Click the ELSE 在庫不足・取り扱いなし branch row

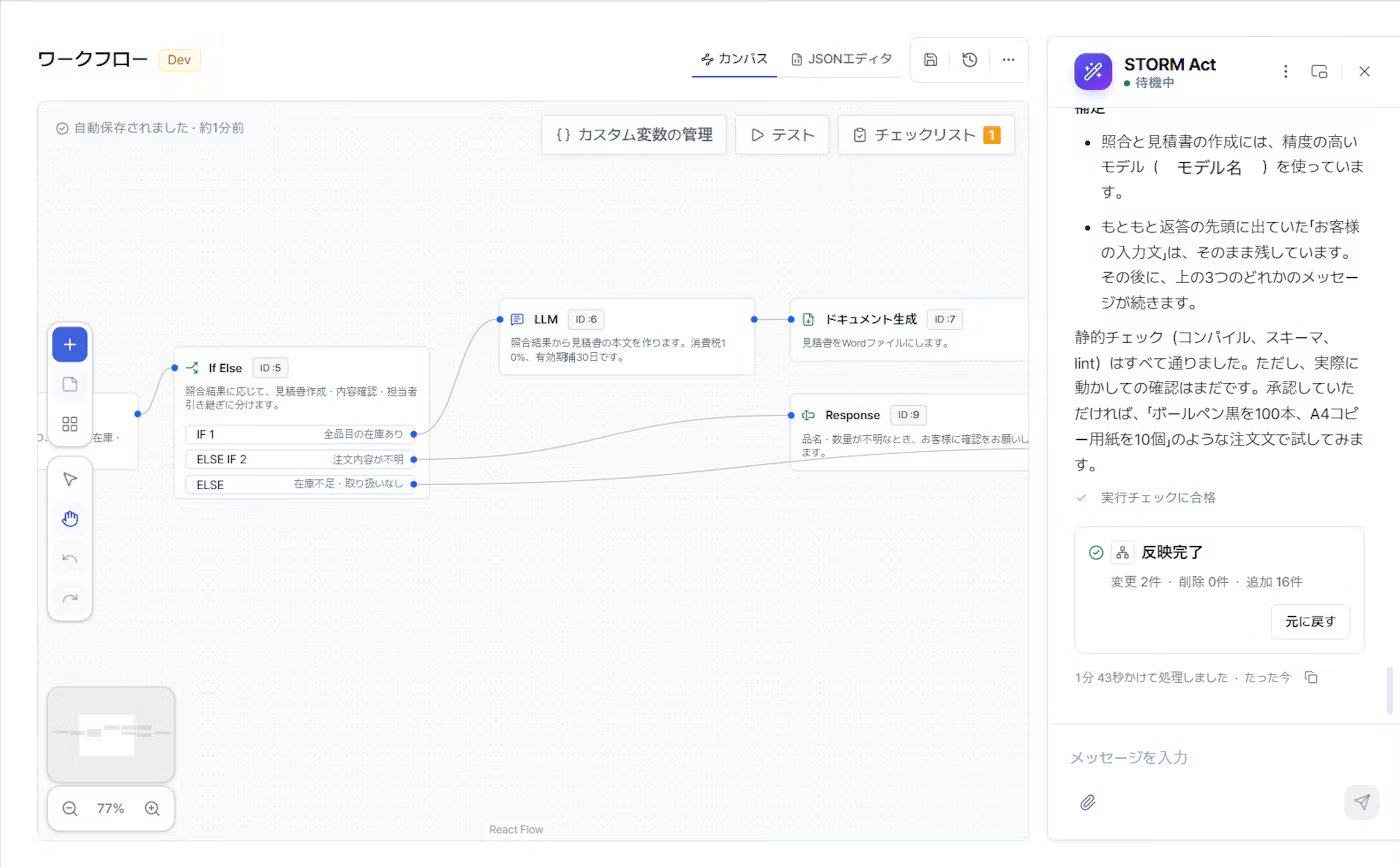click(x=300, y=484)
